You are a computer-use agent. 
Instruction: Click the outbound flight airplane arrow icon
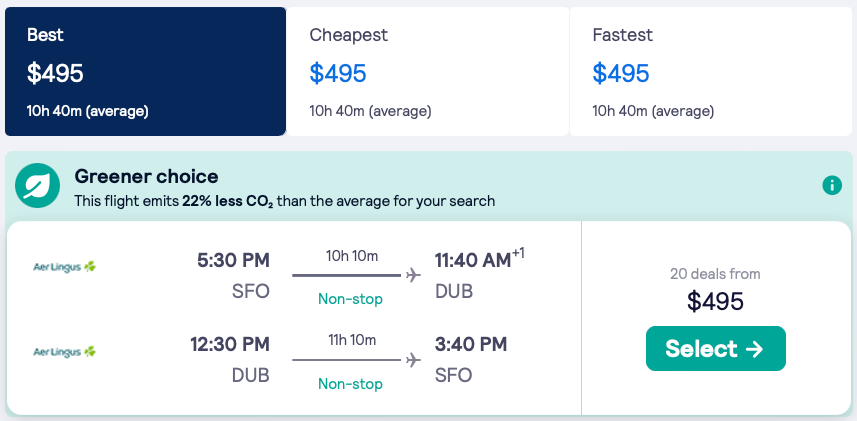point(414,275)
